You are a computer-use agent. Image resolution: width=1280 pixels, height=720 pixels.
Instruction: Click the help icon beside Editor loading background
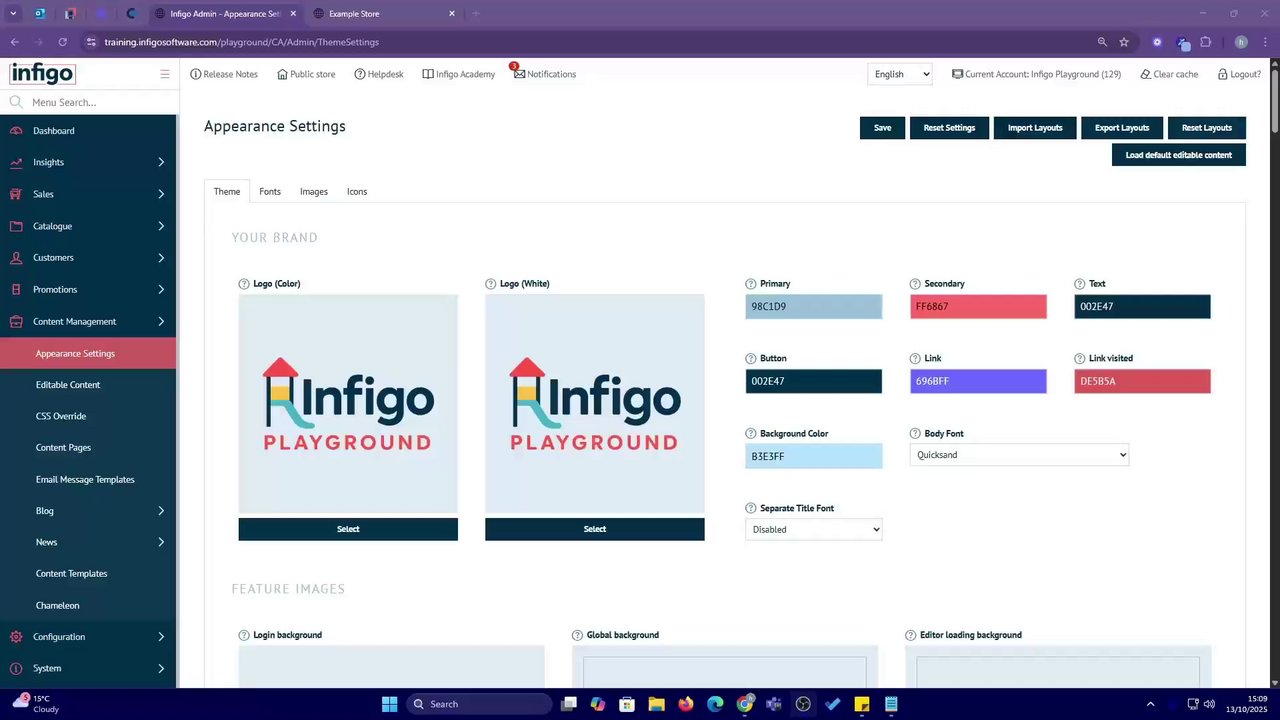coord(911,635)
